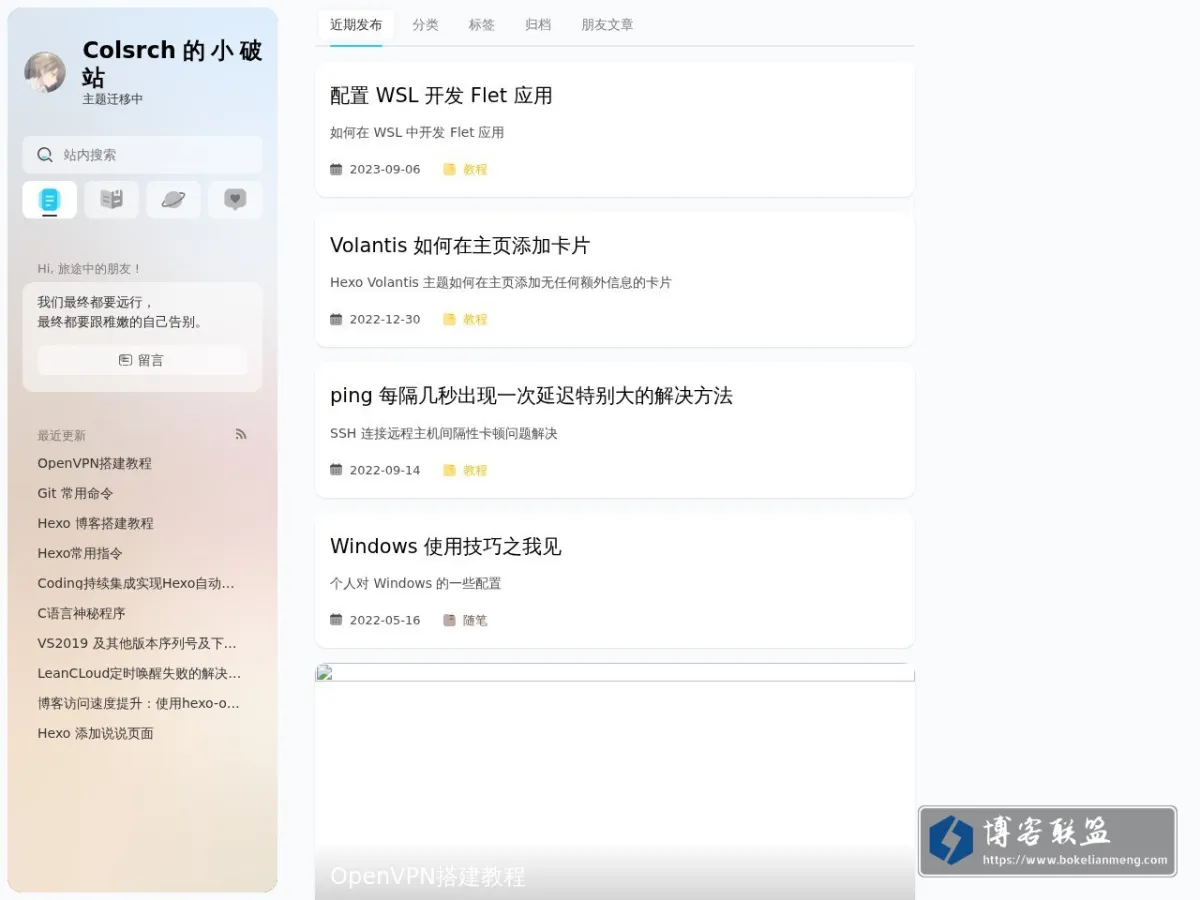The height and width of the screenshot is (900, 1200).
Task: Open the sidebar link Hexo常用指令
Action: [x=80, y=553]
